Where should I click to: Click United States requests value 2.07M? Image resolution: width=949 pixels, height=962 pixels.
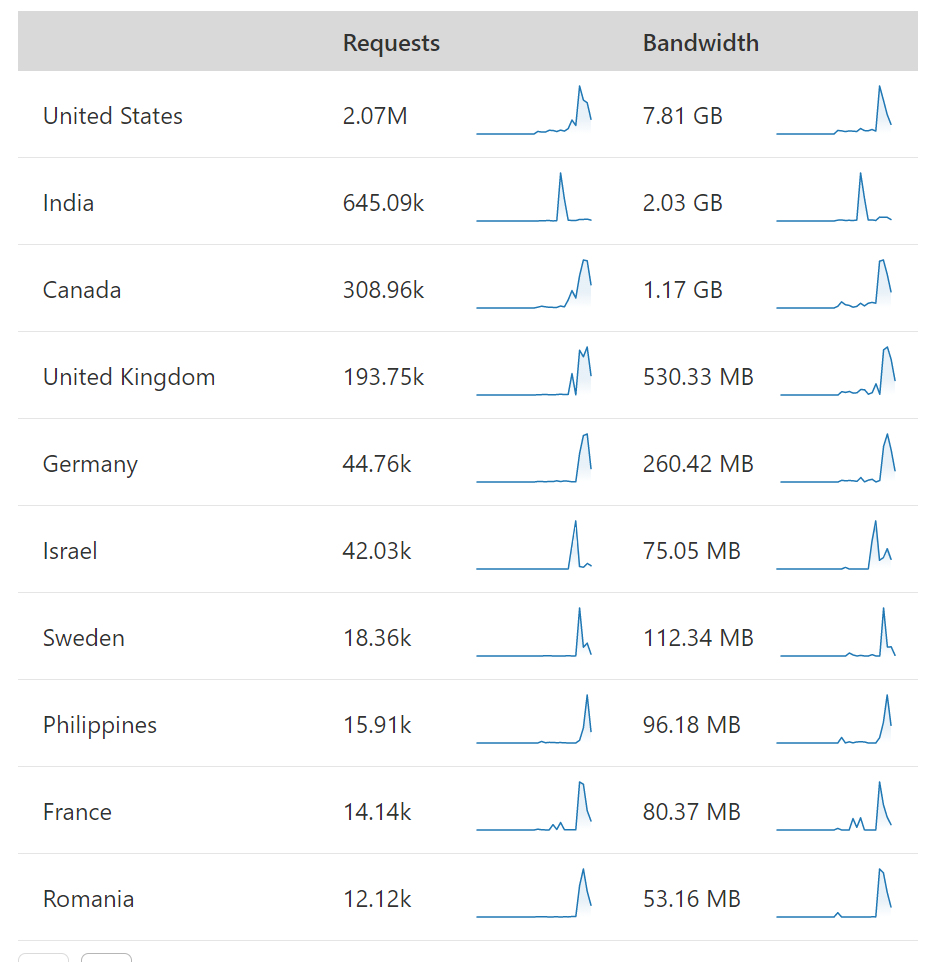click(375, 116)
